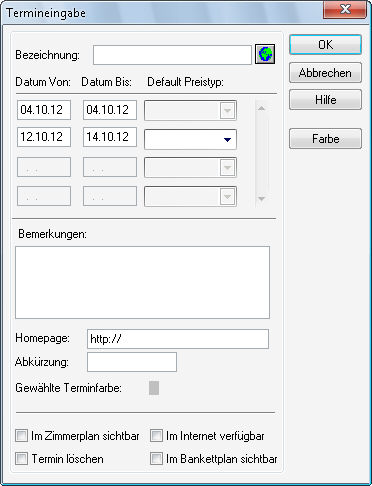Focus the Abkürzung input field
372x486 pixels.
[x=132, y=362]
